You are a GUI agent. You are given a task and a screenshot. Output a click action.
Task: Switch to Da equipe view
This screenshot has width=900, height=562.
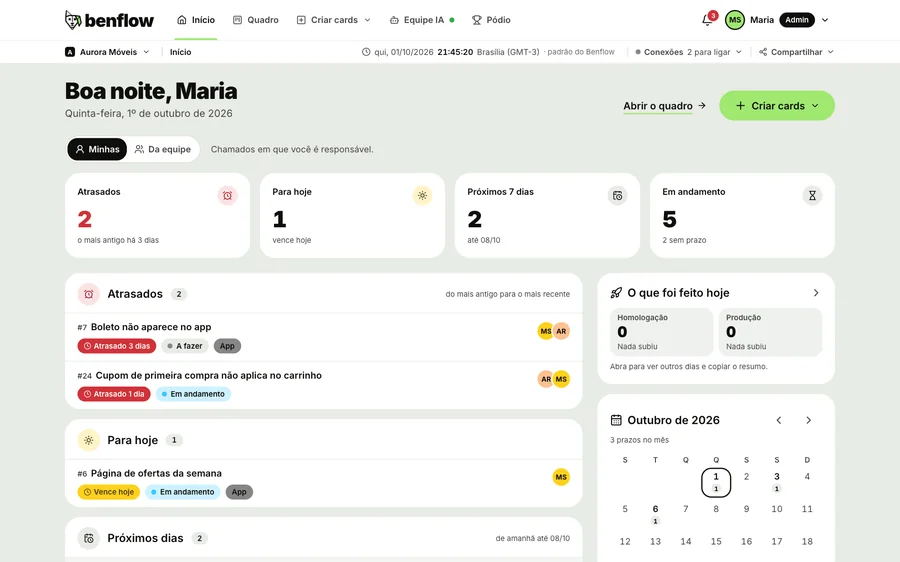coord(162,149)
